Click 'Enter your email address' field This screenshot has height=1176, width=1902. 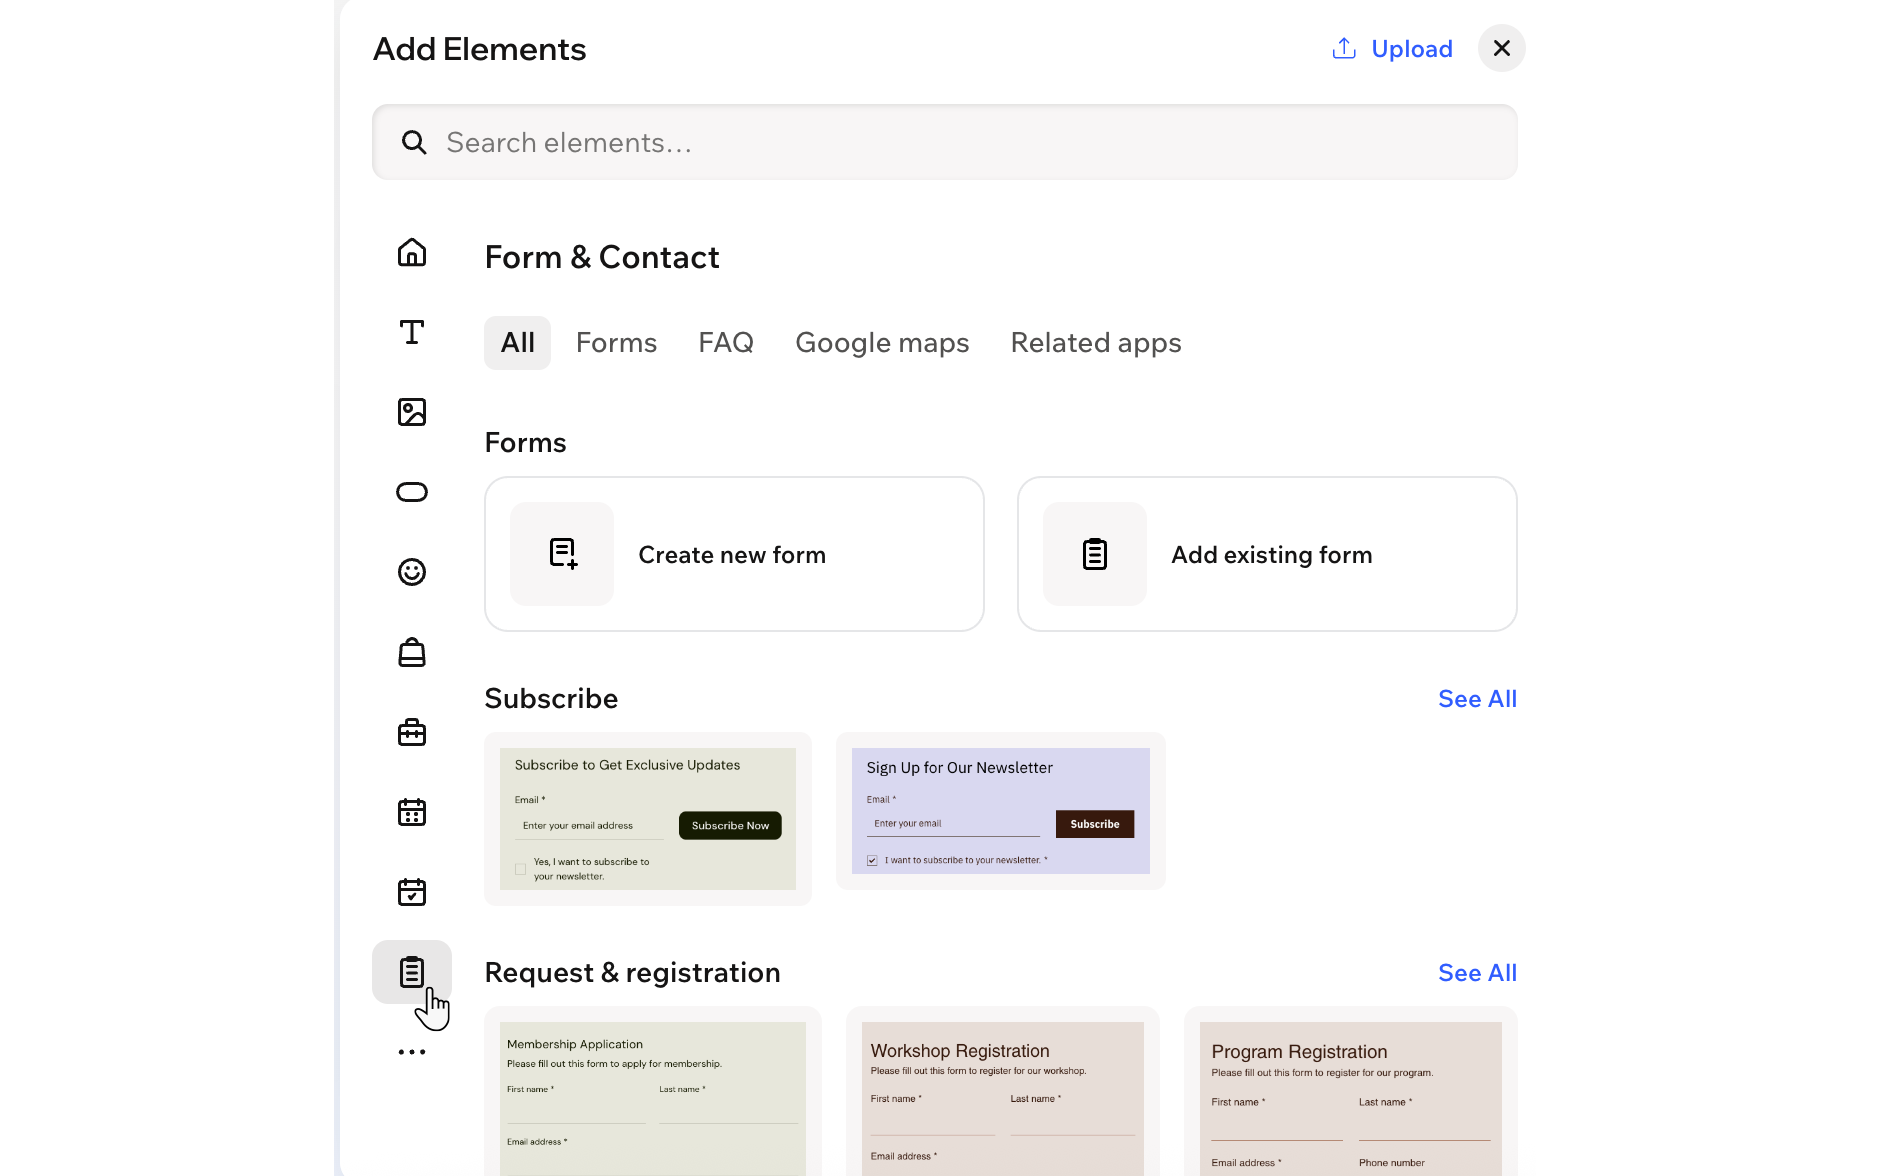click(x=589, y=826)
